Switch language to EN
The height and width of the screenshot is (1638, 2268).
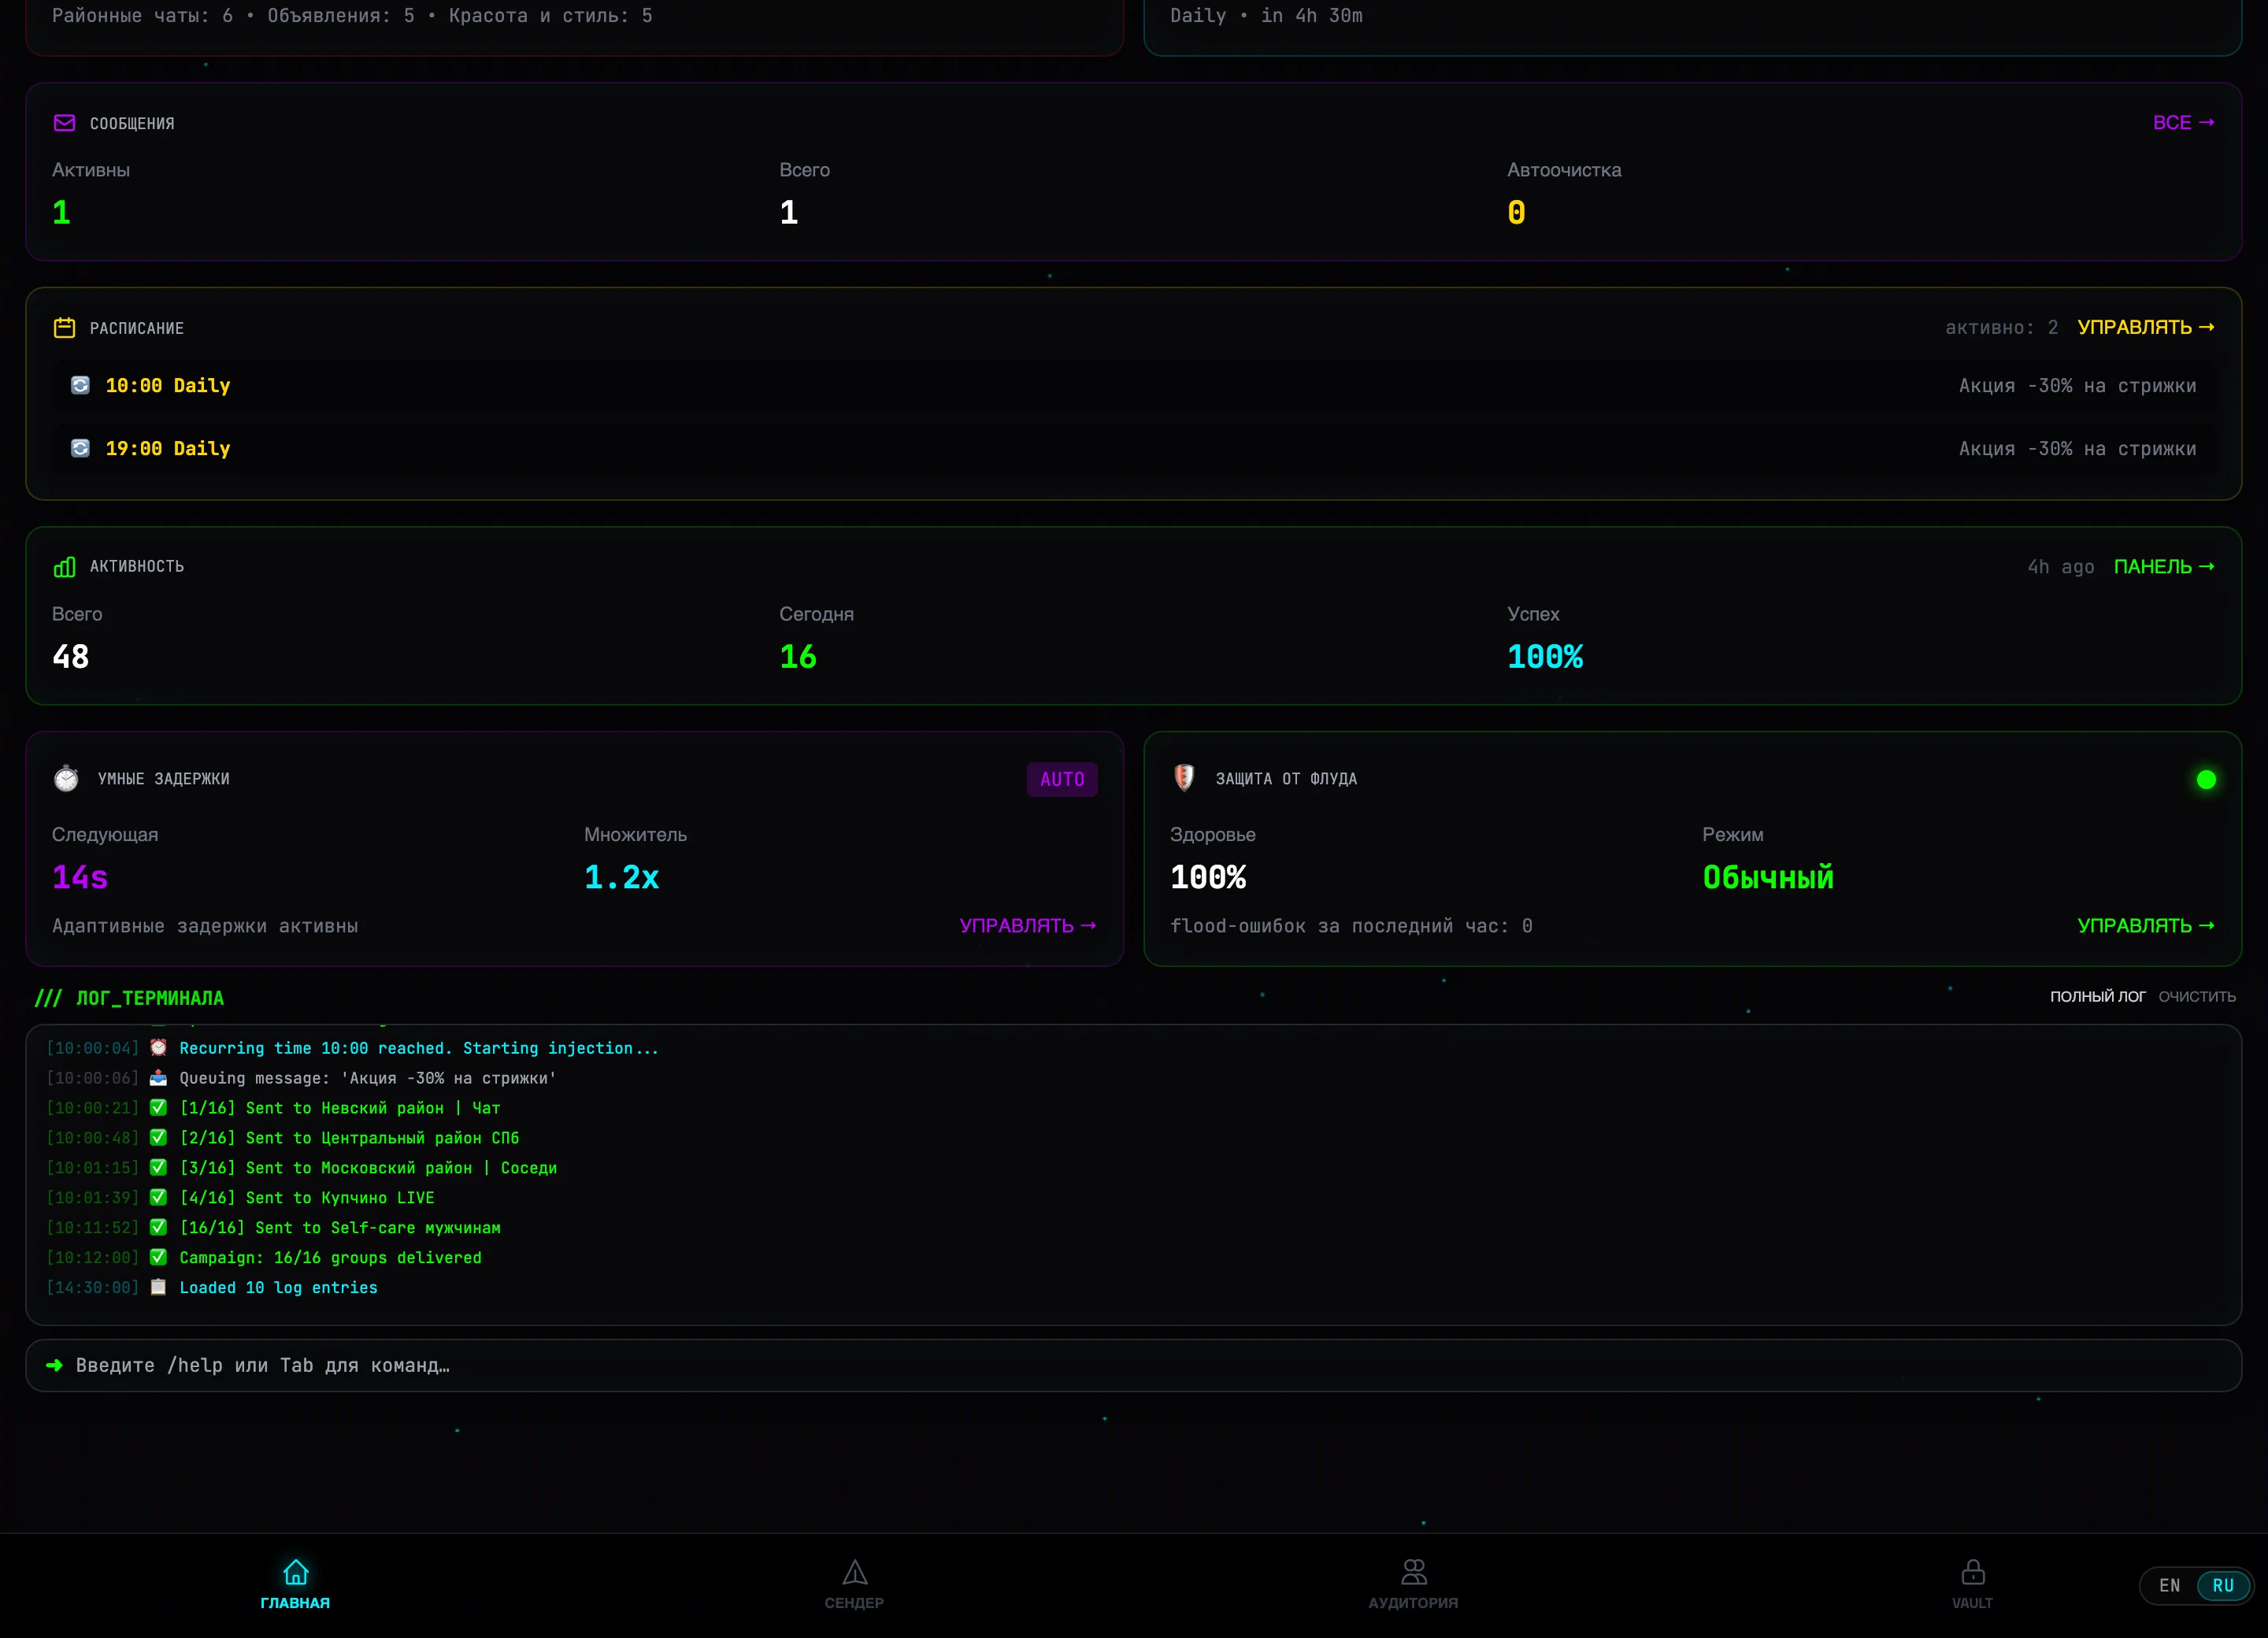tap(2169, 1585)
